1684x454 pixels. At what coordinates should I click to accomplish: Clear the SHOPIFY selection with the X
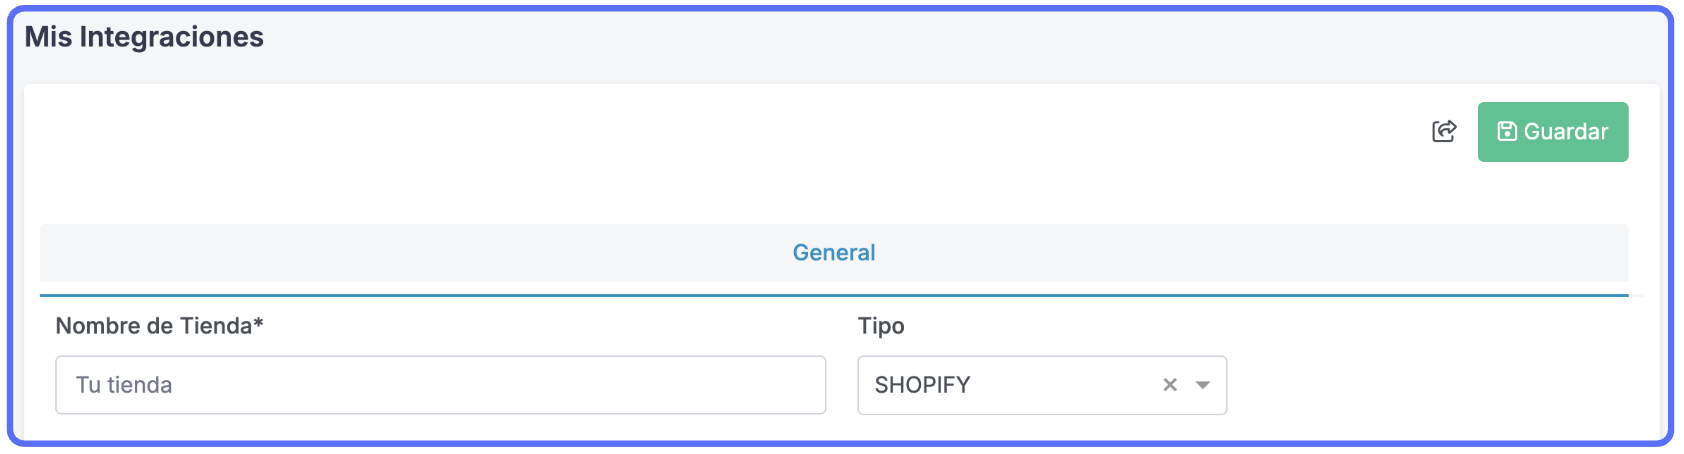pyautogui.click(x=1170, y=385)
